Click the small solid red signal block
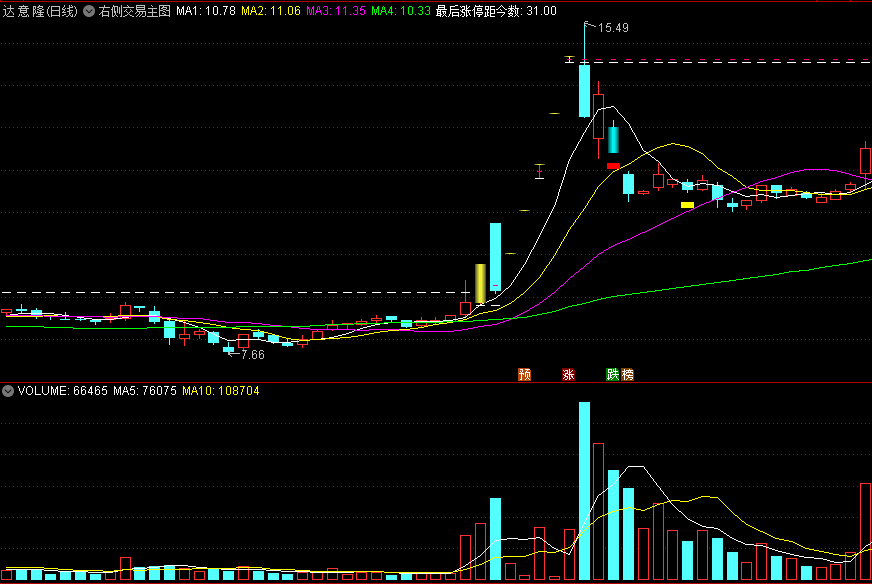This screenshot has height=584, width=872. (x=613, y=166)
